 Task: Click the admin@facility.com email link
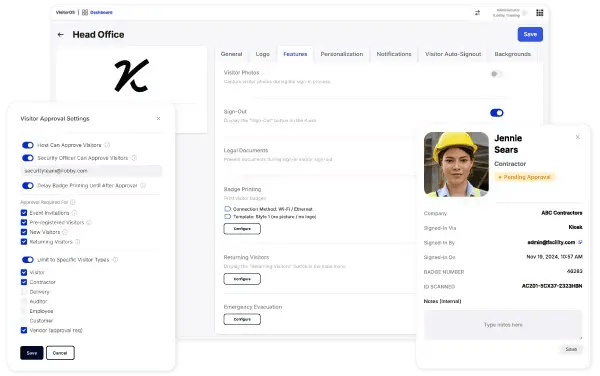click(x=551, y=242)
